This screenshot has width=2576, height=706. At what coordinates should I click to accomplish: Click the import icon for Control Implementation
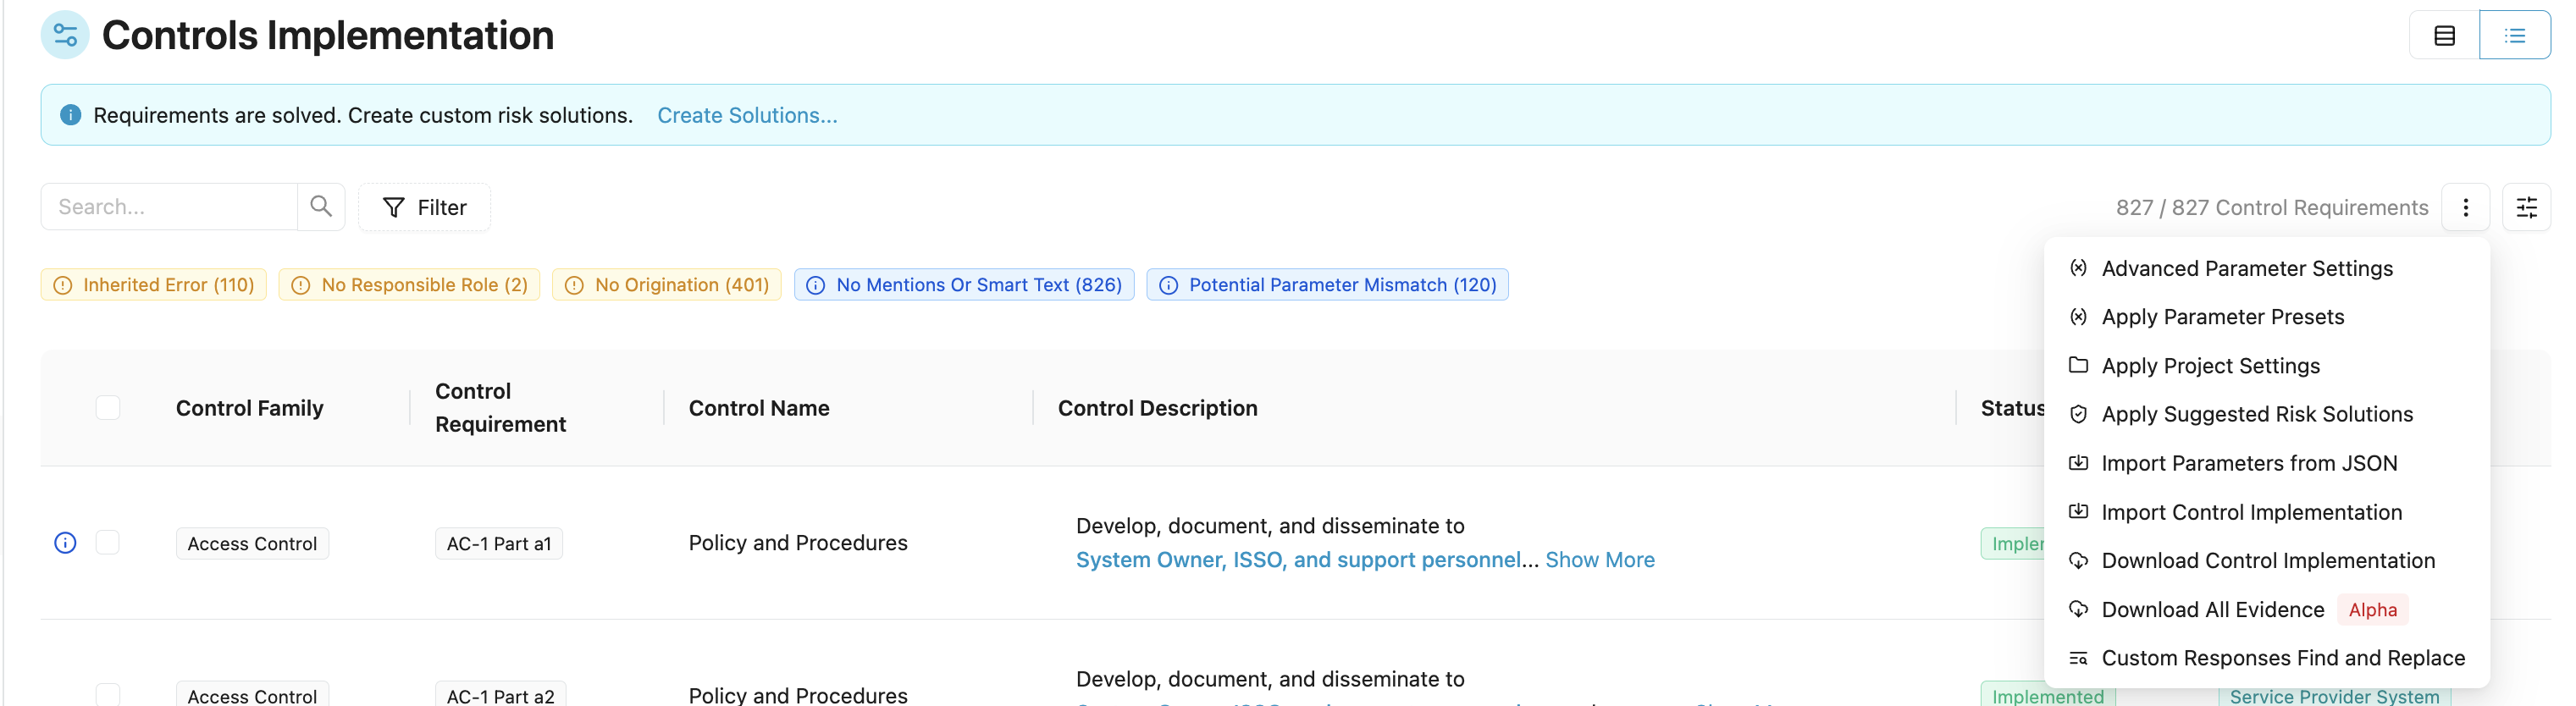click(2078, 512)
